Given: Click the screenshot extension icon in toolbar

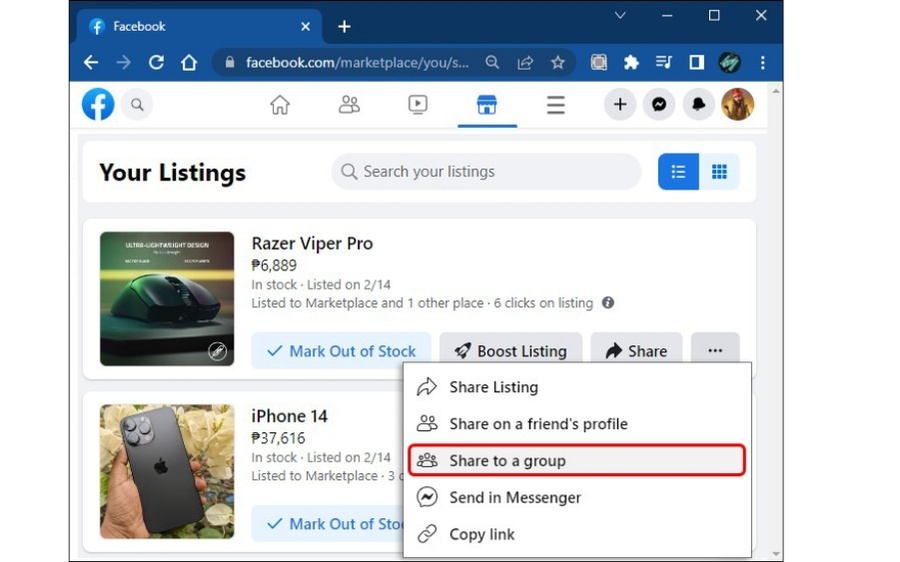Looking at the screenshot, I should point(599,63).
